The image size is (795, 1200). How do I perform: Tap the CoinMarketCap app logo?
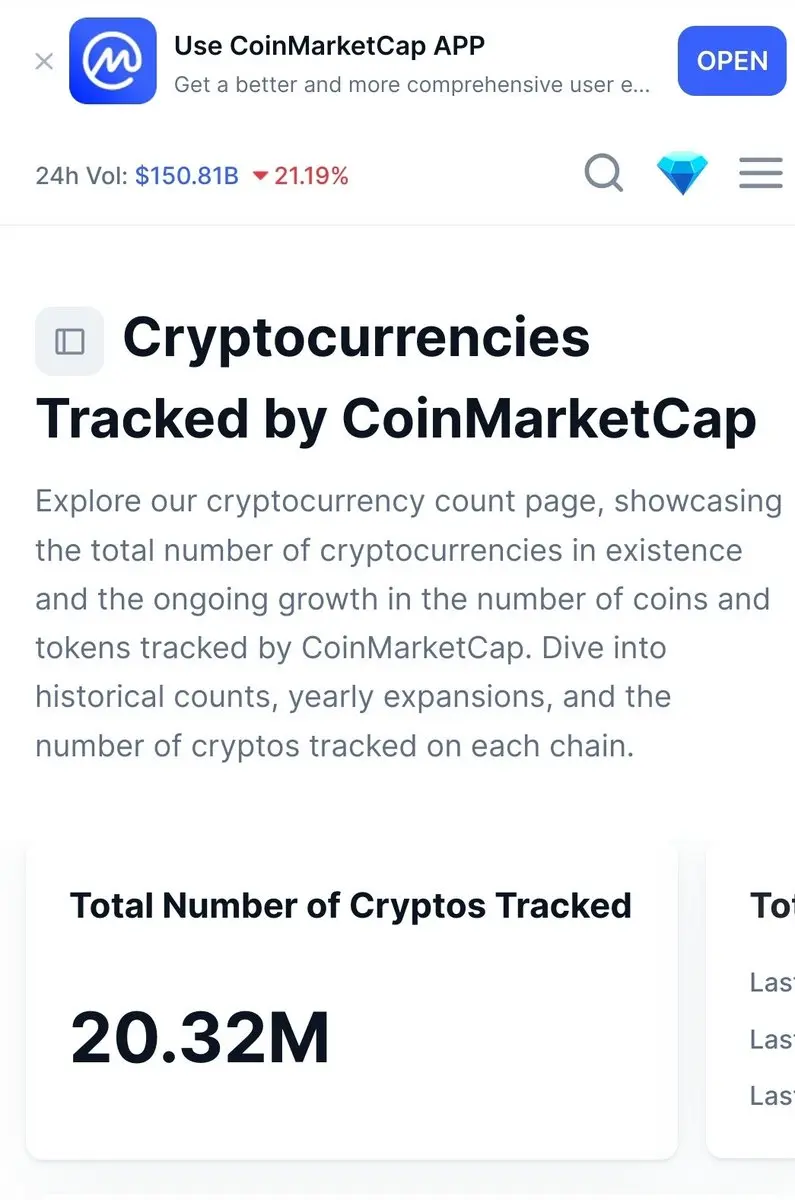pos(113,61)
